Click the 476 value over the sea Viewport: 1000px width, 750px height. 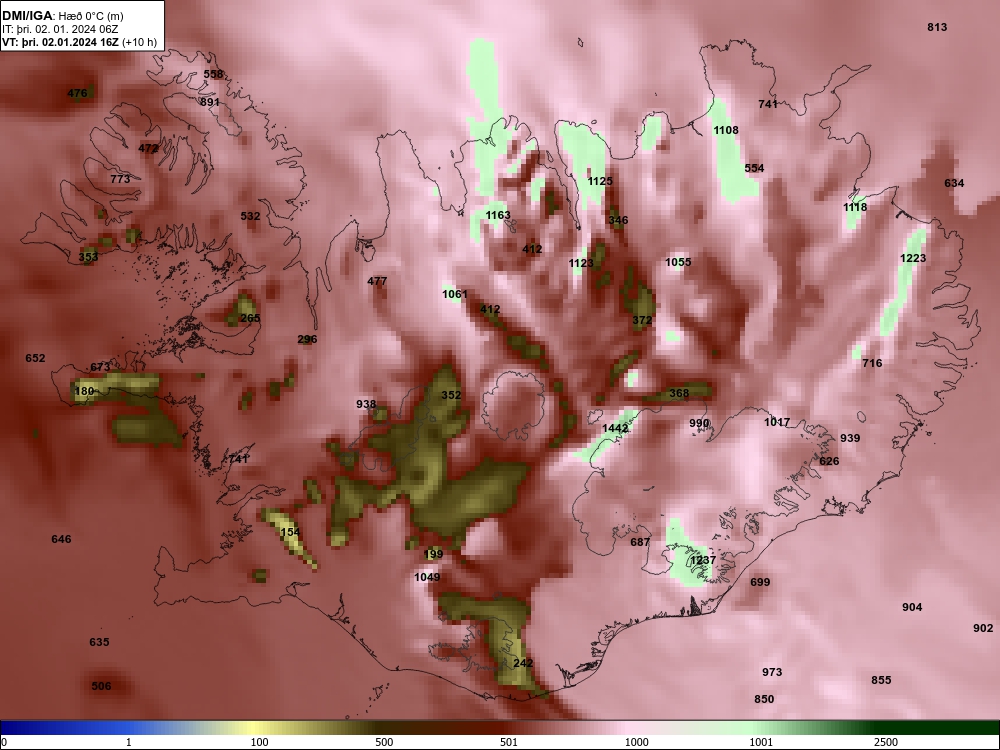coord(77,93)
